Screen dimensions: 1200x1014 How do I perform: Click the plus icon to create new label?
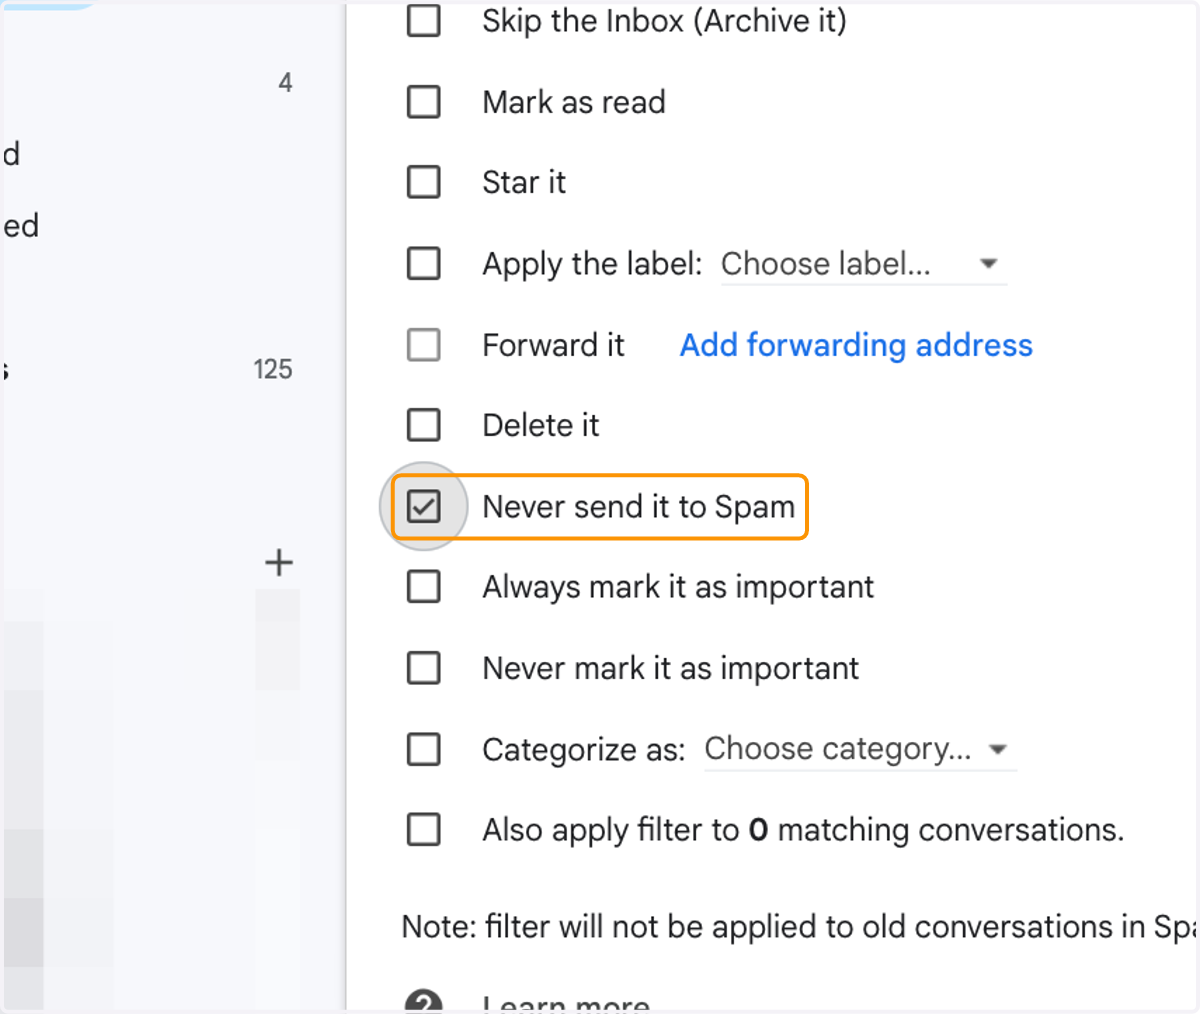pos(279,563)
